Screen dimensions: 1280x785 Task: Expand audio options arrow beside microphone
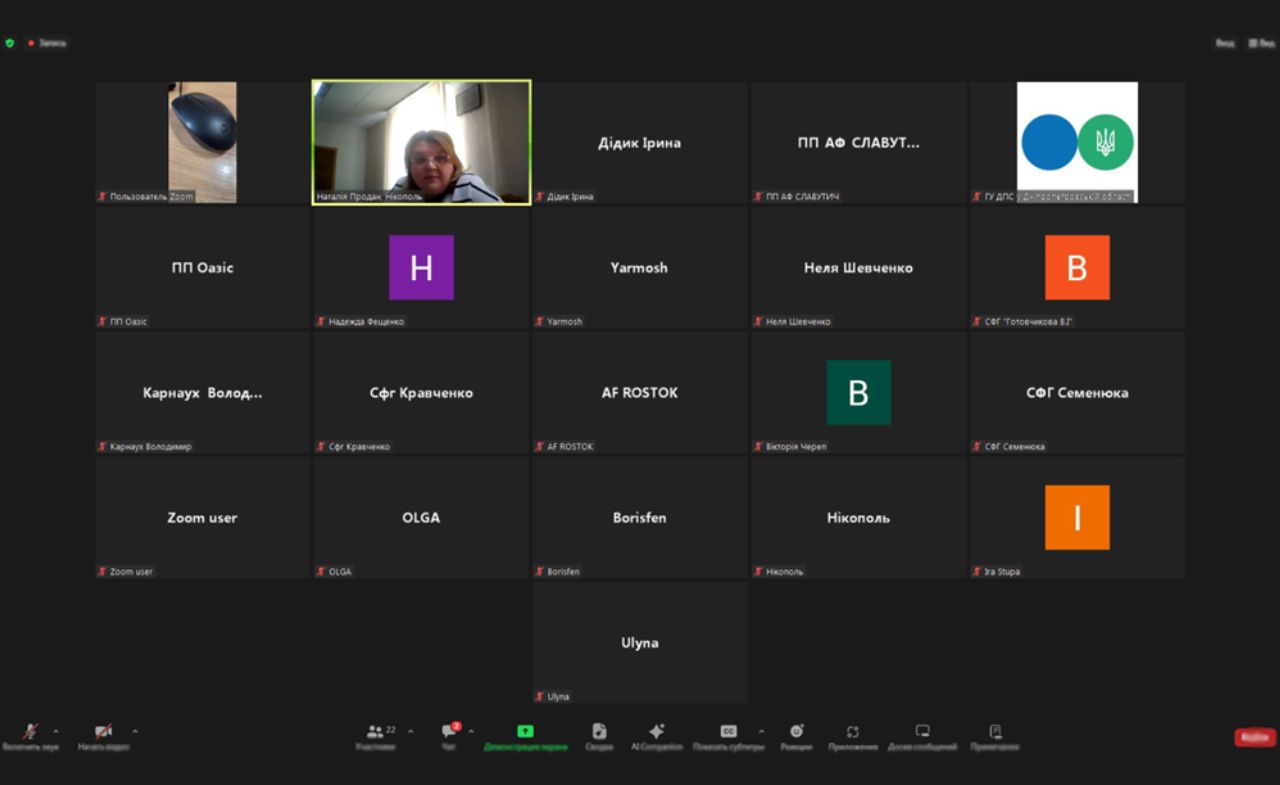(x=56, y=731)
